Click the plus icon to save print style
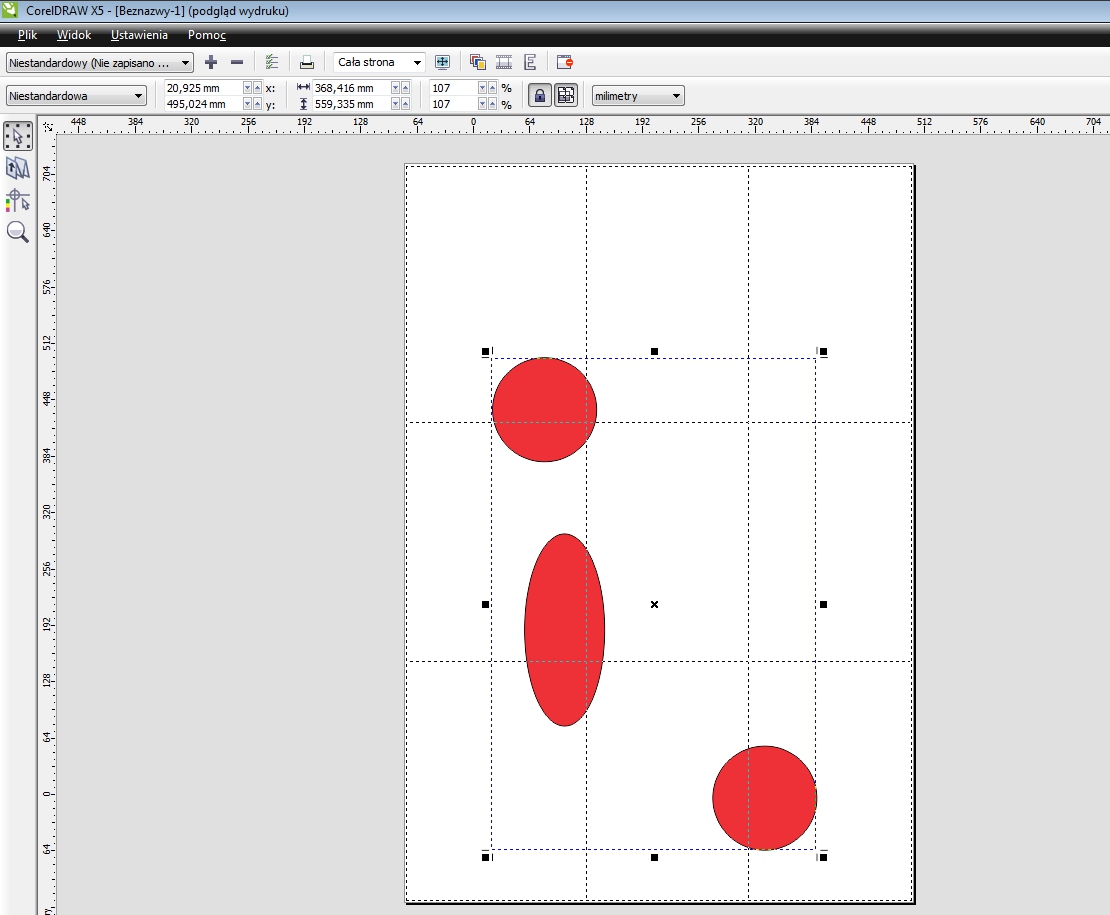The height and width of the screenshot is (915, 1110). pyautogui.click(x=211, y=62)
